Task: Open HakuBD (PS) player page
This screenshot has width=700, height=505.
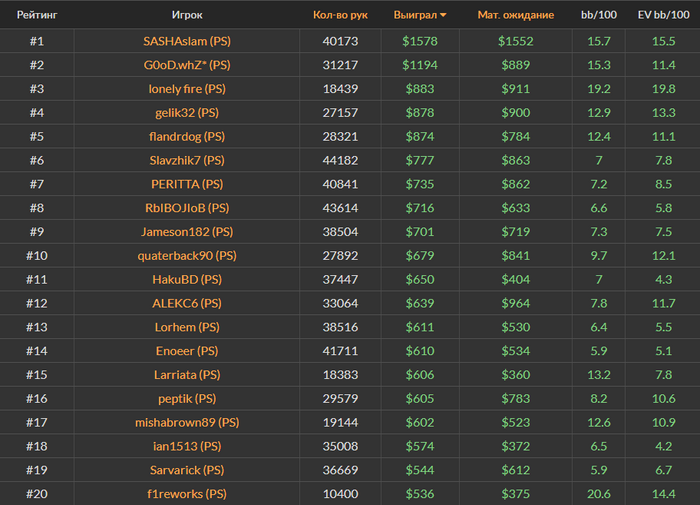Action: click(x=187, y=279)
